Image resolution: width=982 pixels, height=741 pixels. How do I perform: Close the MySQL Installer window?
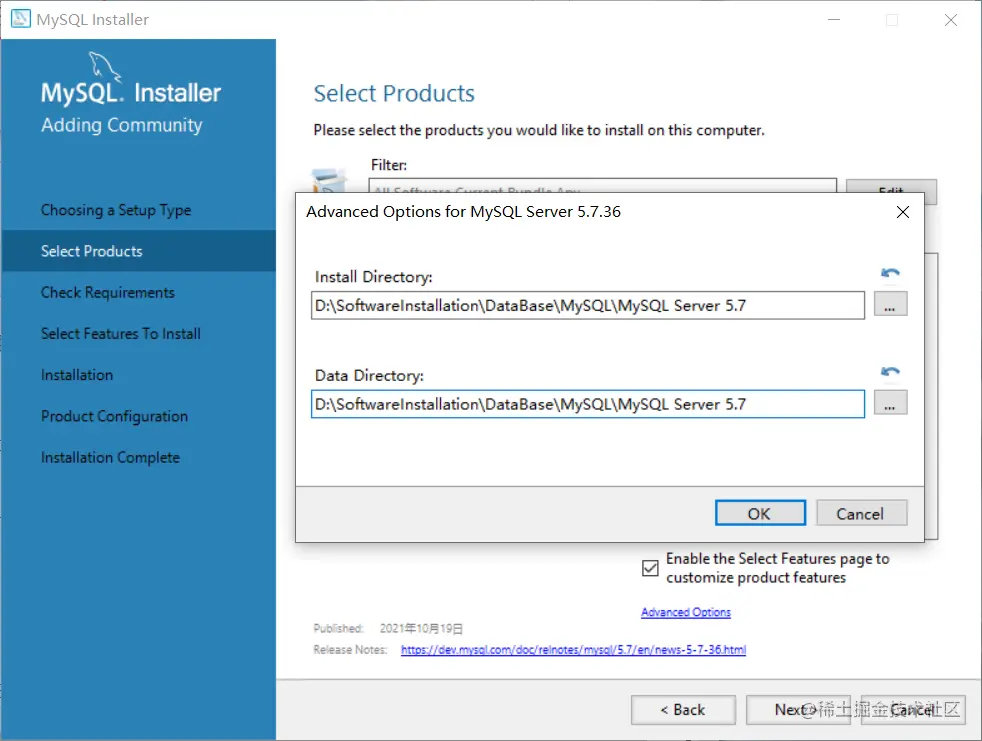[x=951, y=20]
